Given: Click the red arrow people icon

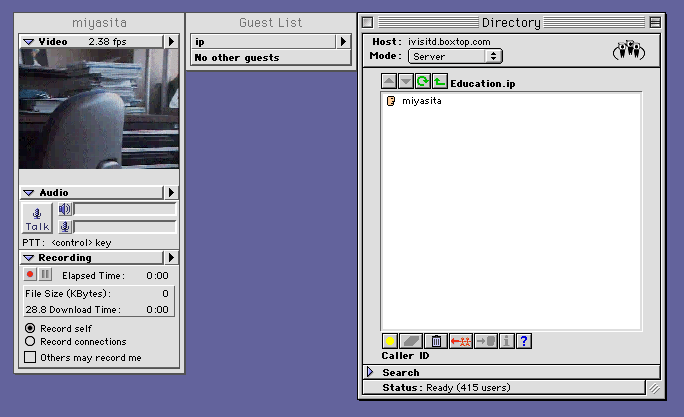Looking at the screenshot, I should tap(461, 341).
